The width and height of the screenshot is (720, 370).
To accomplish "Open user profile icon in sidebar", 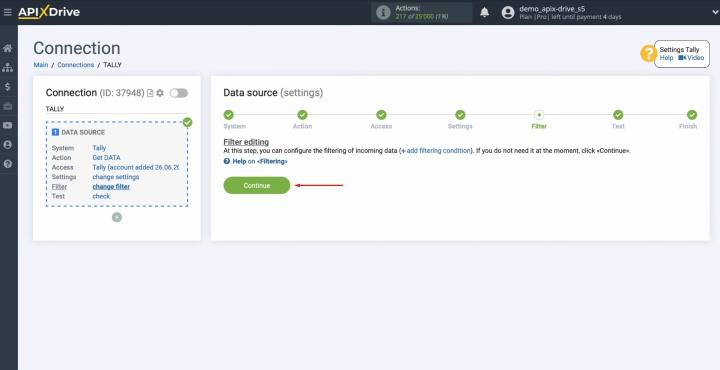I will (7, 145).
